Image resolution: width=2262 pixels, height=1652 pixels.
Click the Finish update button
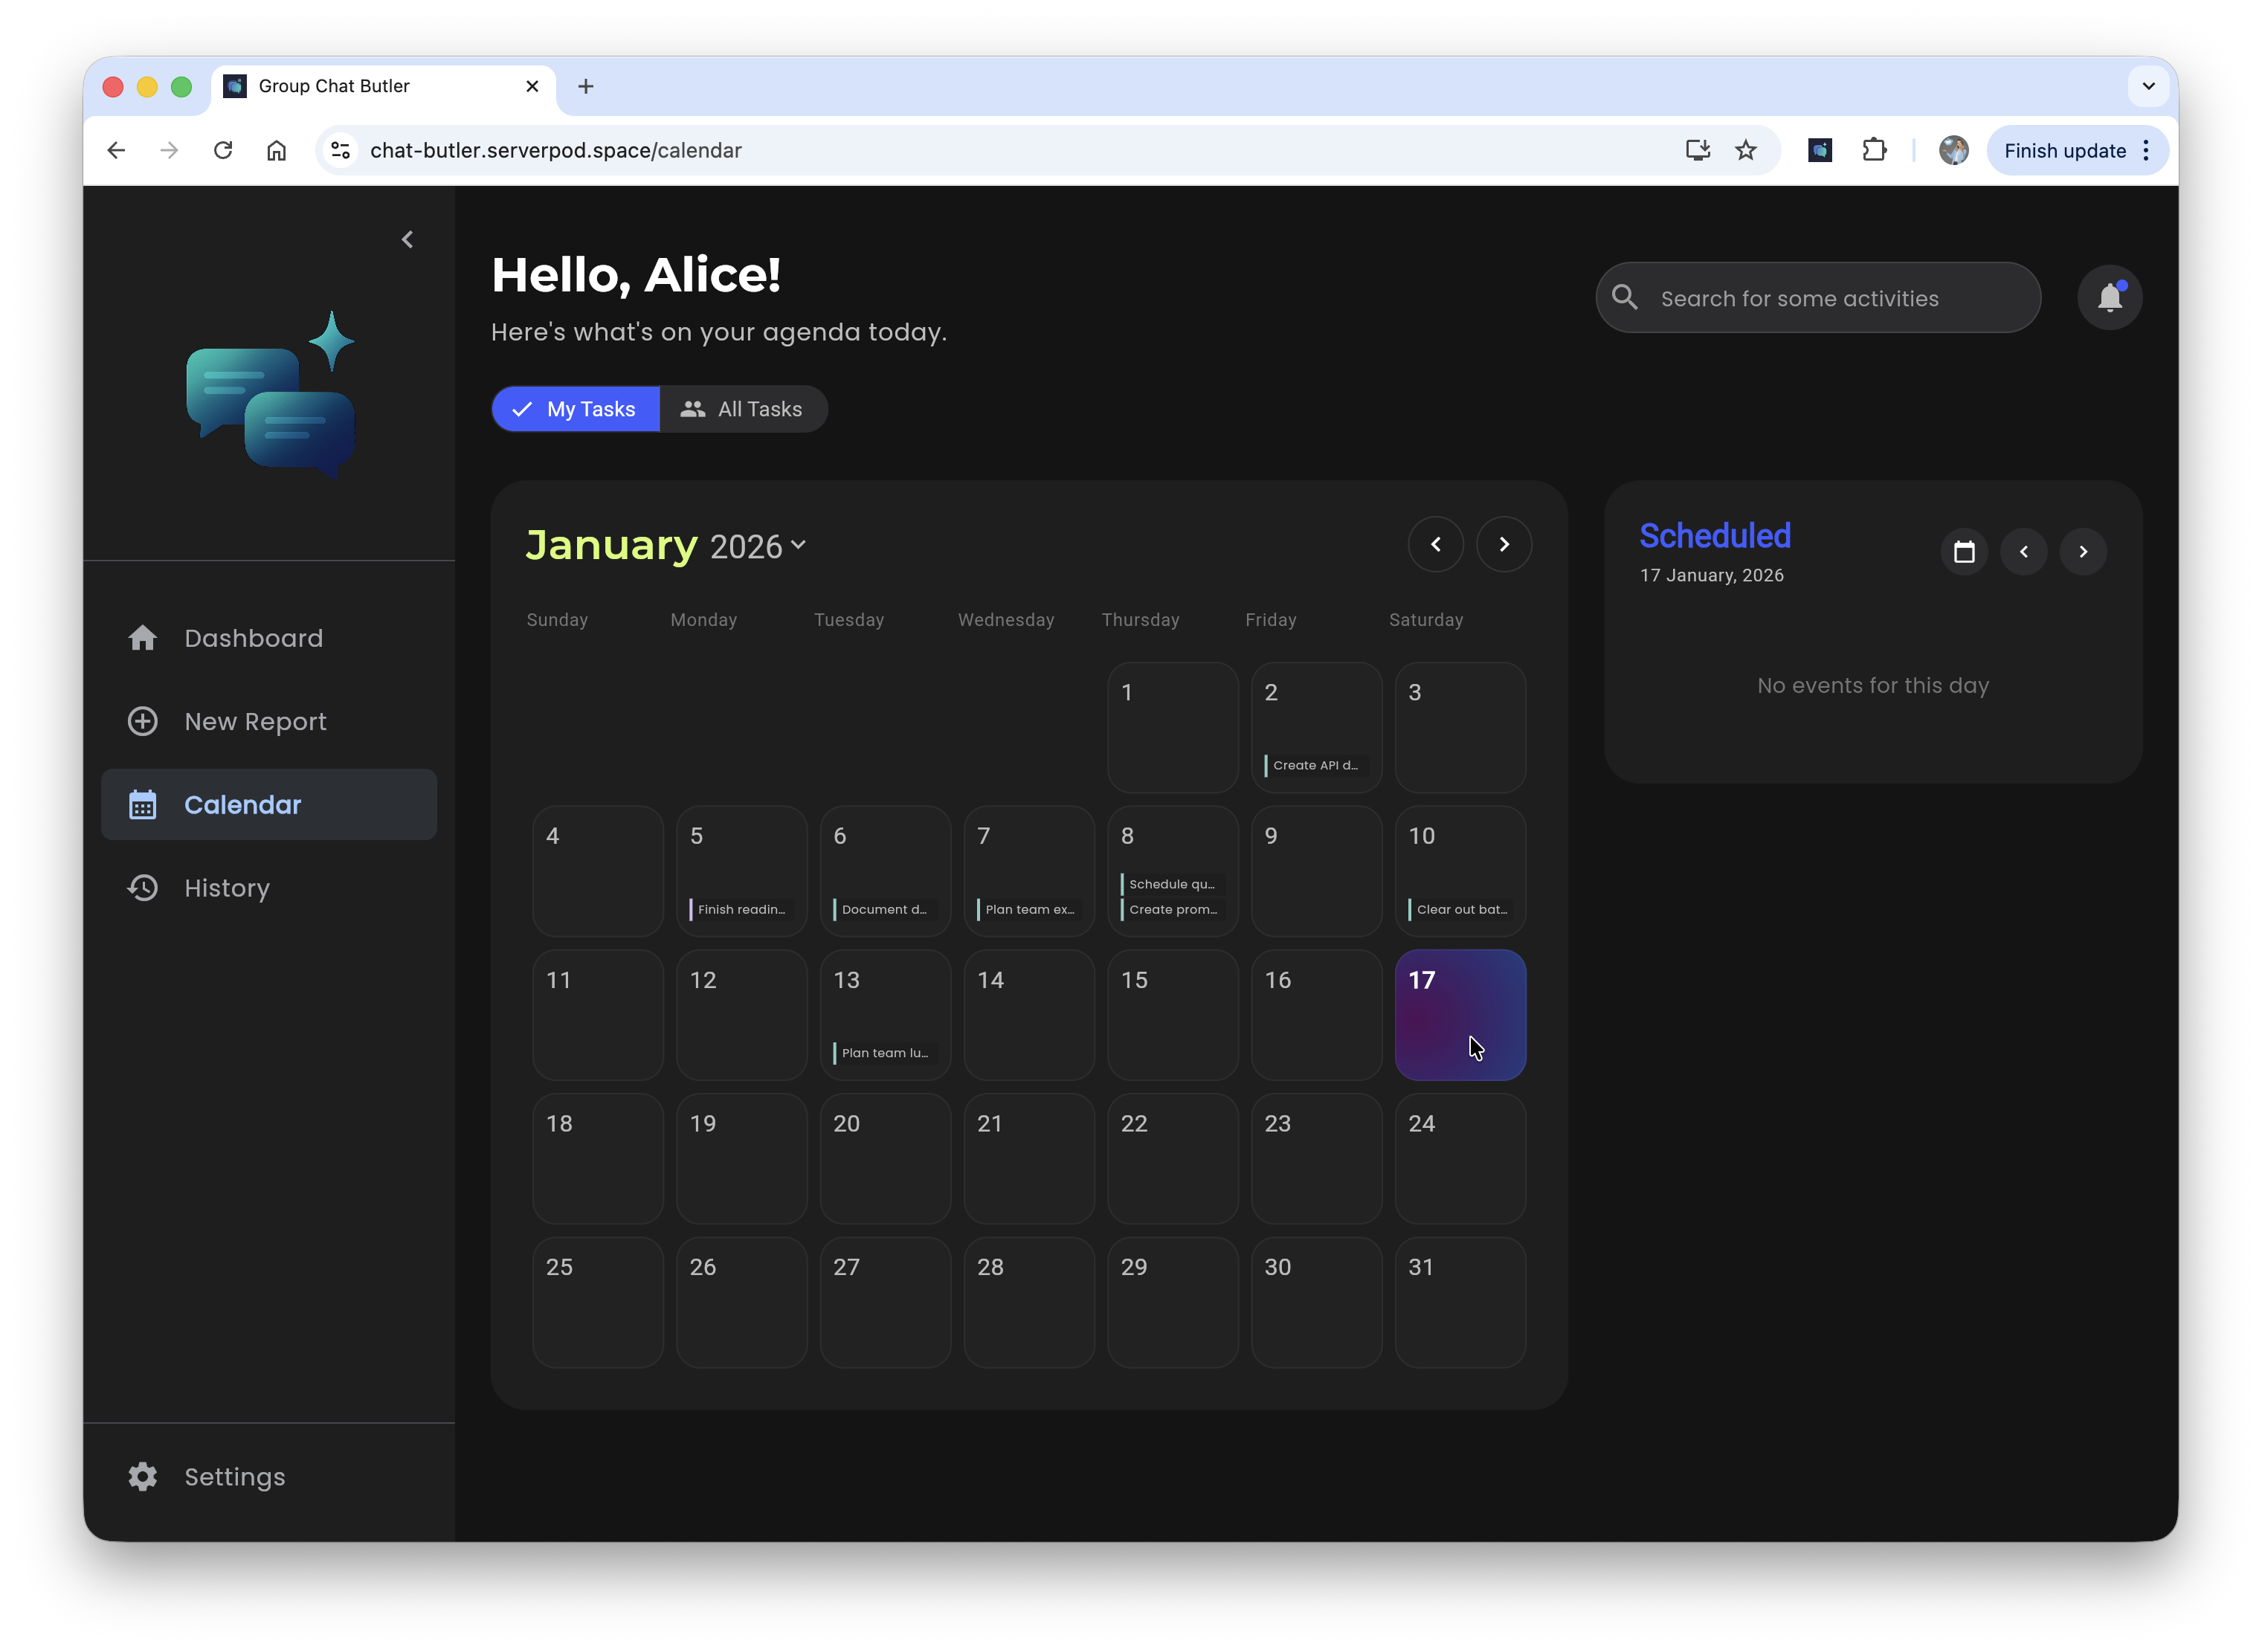[x=2064, y=150]
